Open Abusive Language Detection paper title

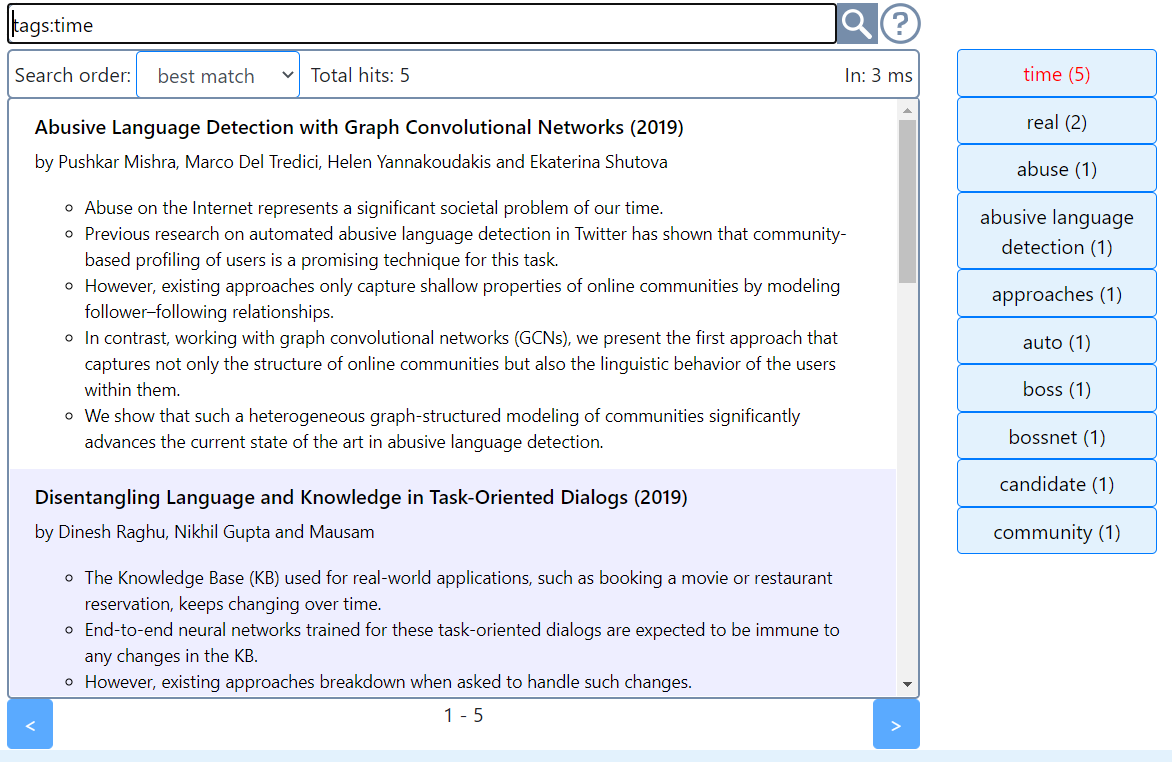pyautogui.click(x=359, y=127)
